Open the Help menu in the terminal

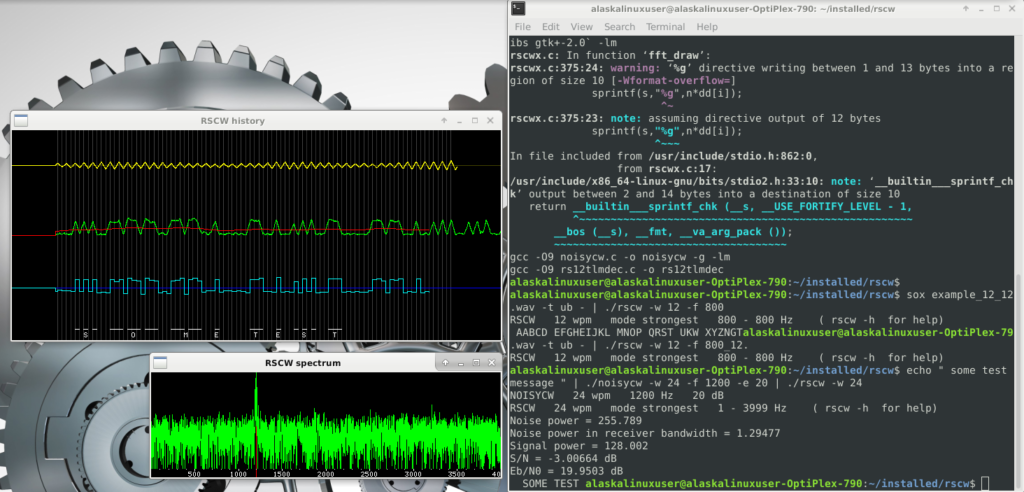[x=707, y=26]
